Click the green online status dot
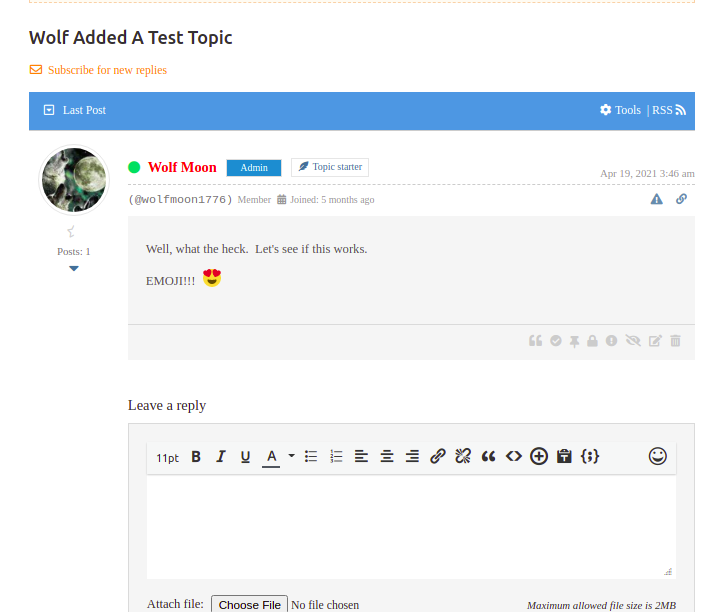 [134, 167]
